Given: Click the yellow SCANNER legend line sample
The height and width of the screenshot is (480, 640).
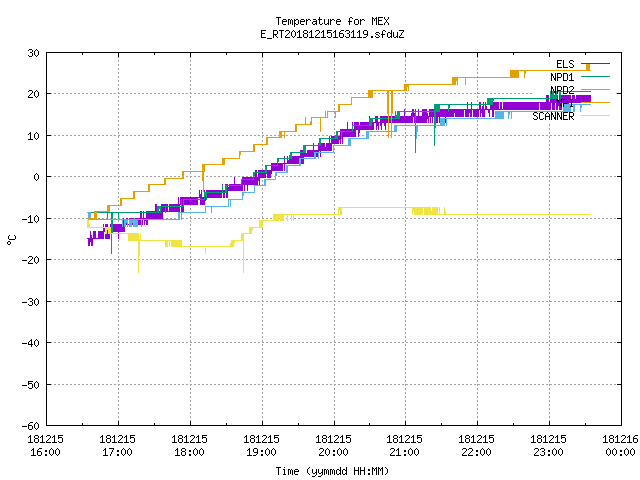Looking at the screenshot, I should click(595, 116).
